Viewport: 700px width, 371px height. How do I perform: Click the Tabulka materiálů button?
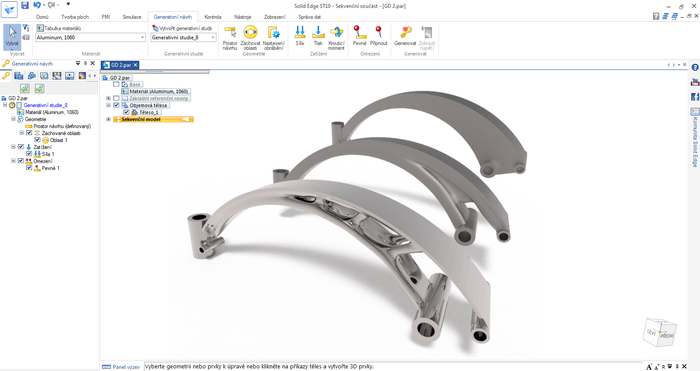[x=58, y=28]
